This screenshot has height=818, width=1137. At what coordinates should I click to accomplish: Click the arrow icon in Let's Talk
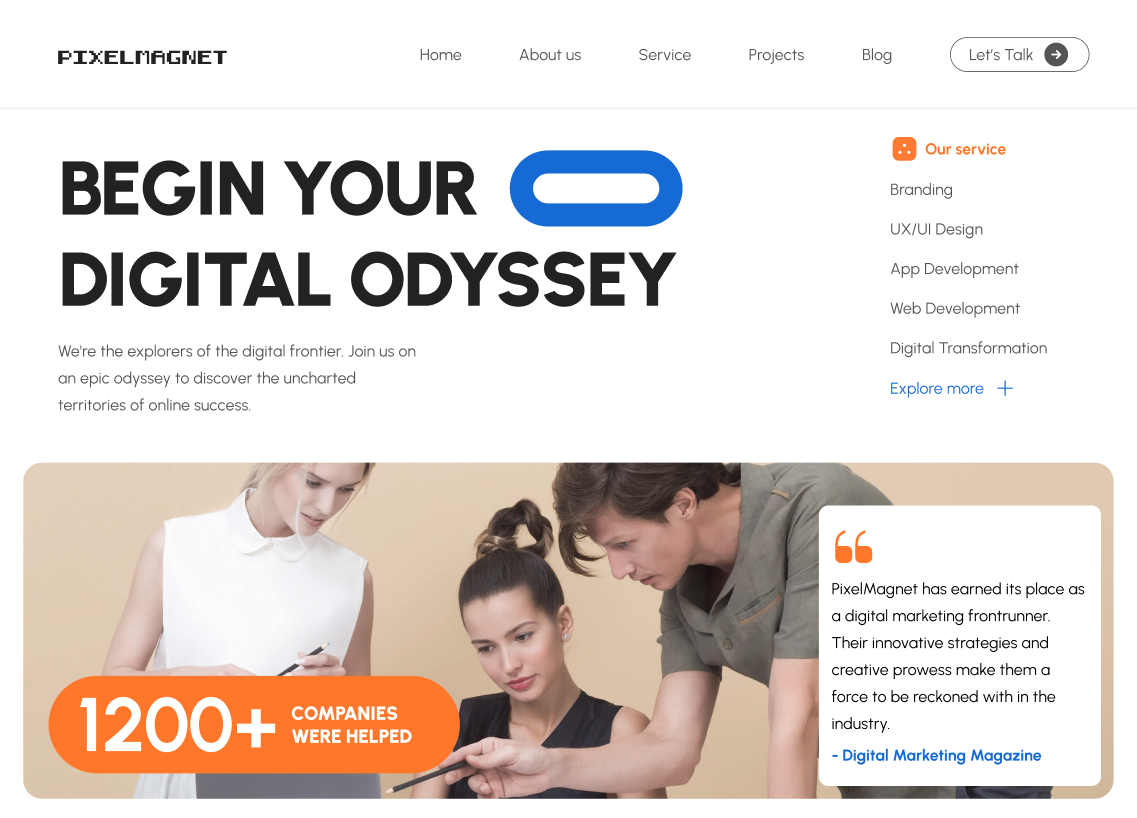(x=1056, y=54)
